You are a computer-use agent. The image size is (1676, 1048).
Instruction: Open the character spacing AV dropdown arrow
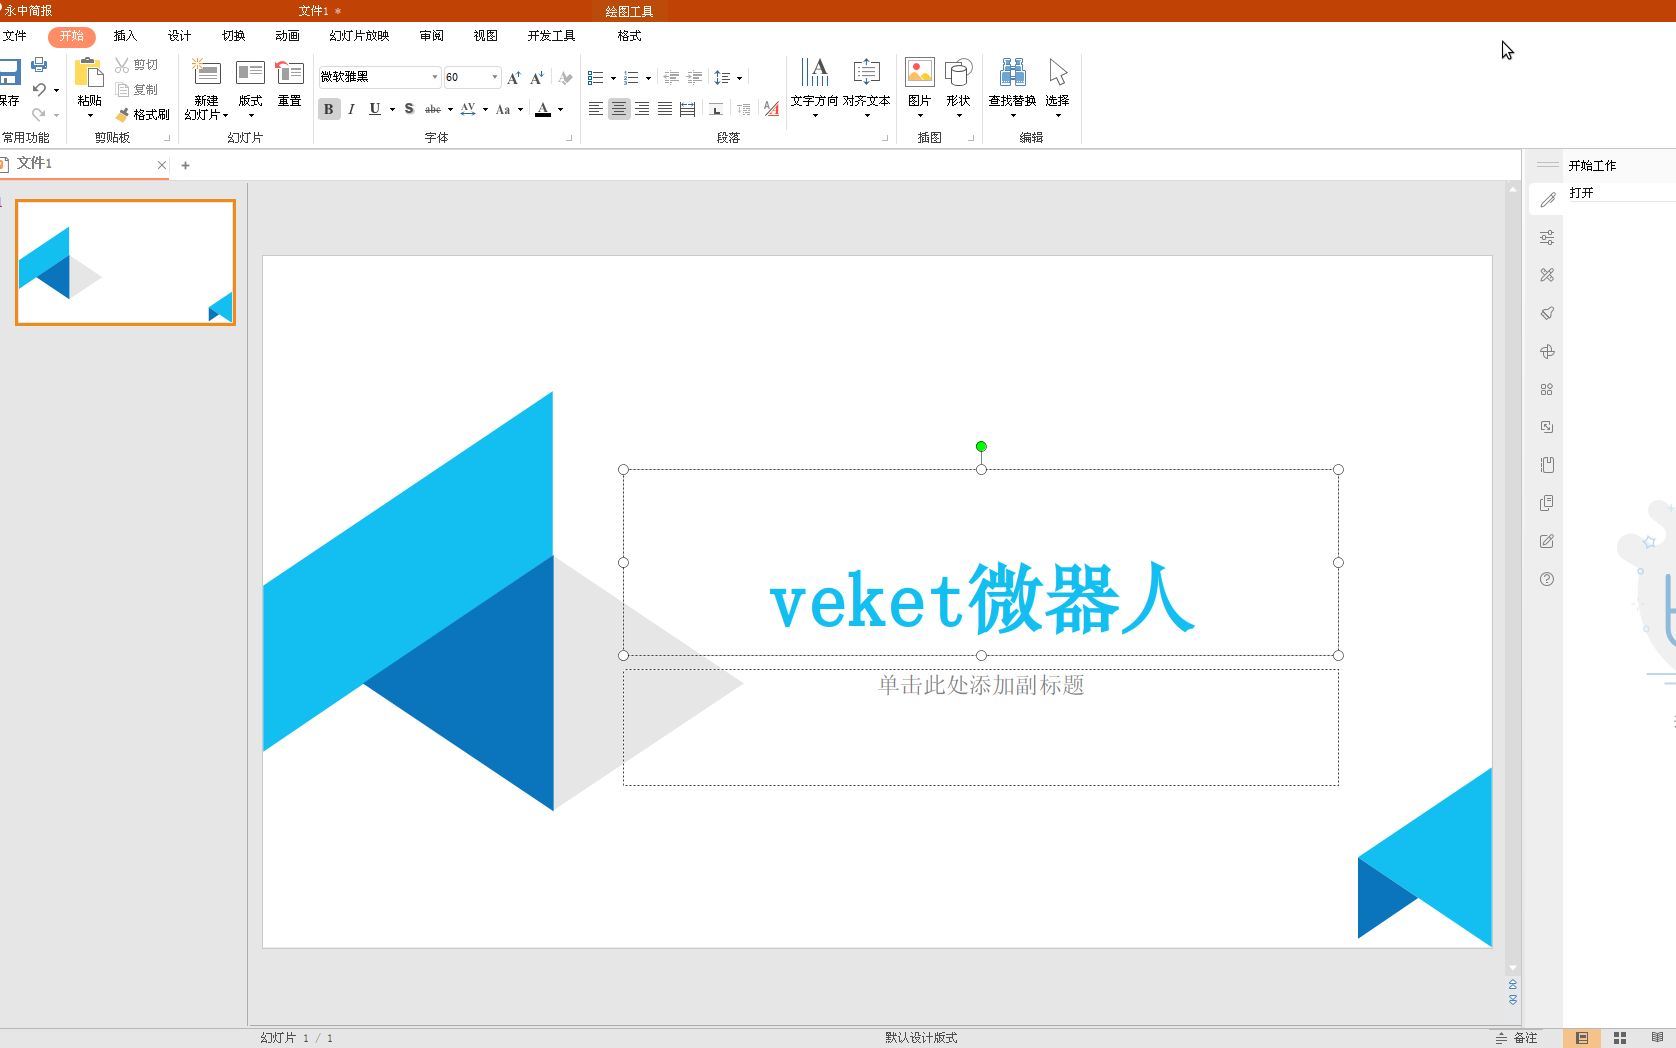pos(485,110)
